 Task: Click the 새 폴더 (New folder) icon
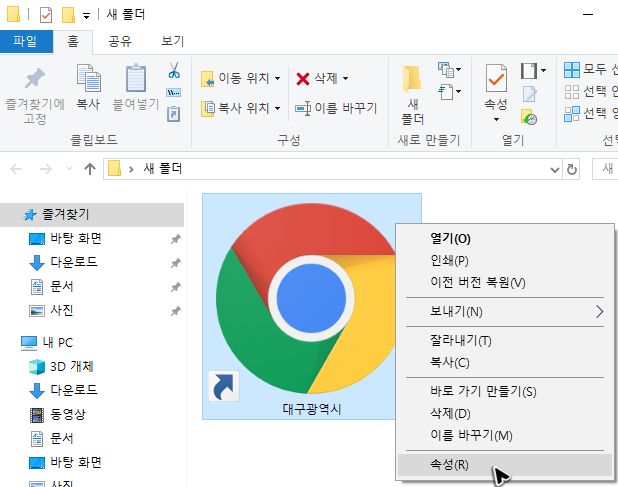412,80
